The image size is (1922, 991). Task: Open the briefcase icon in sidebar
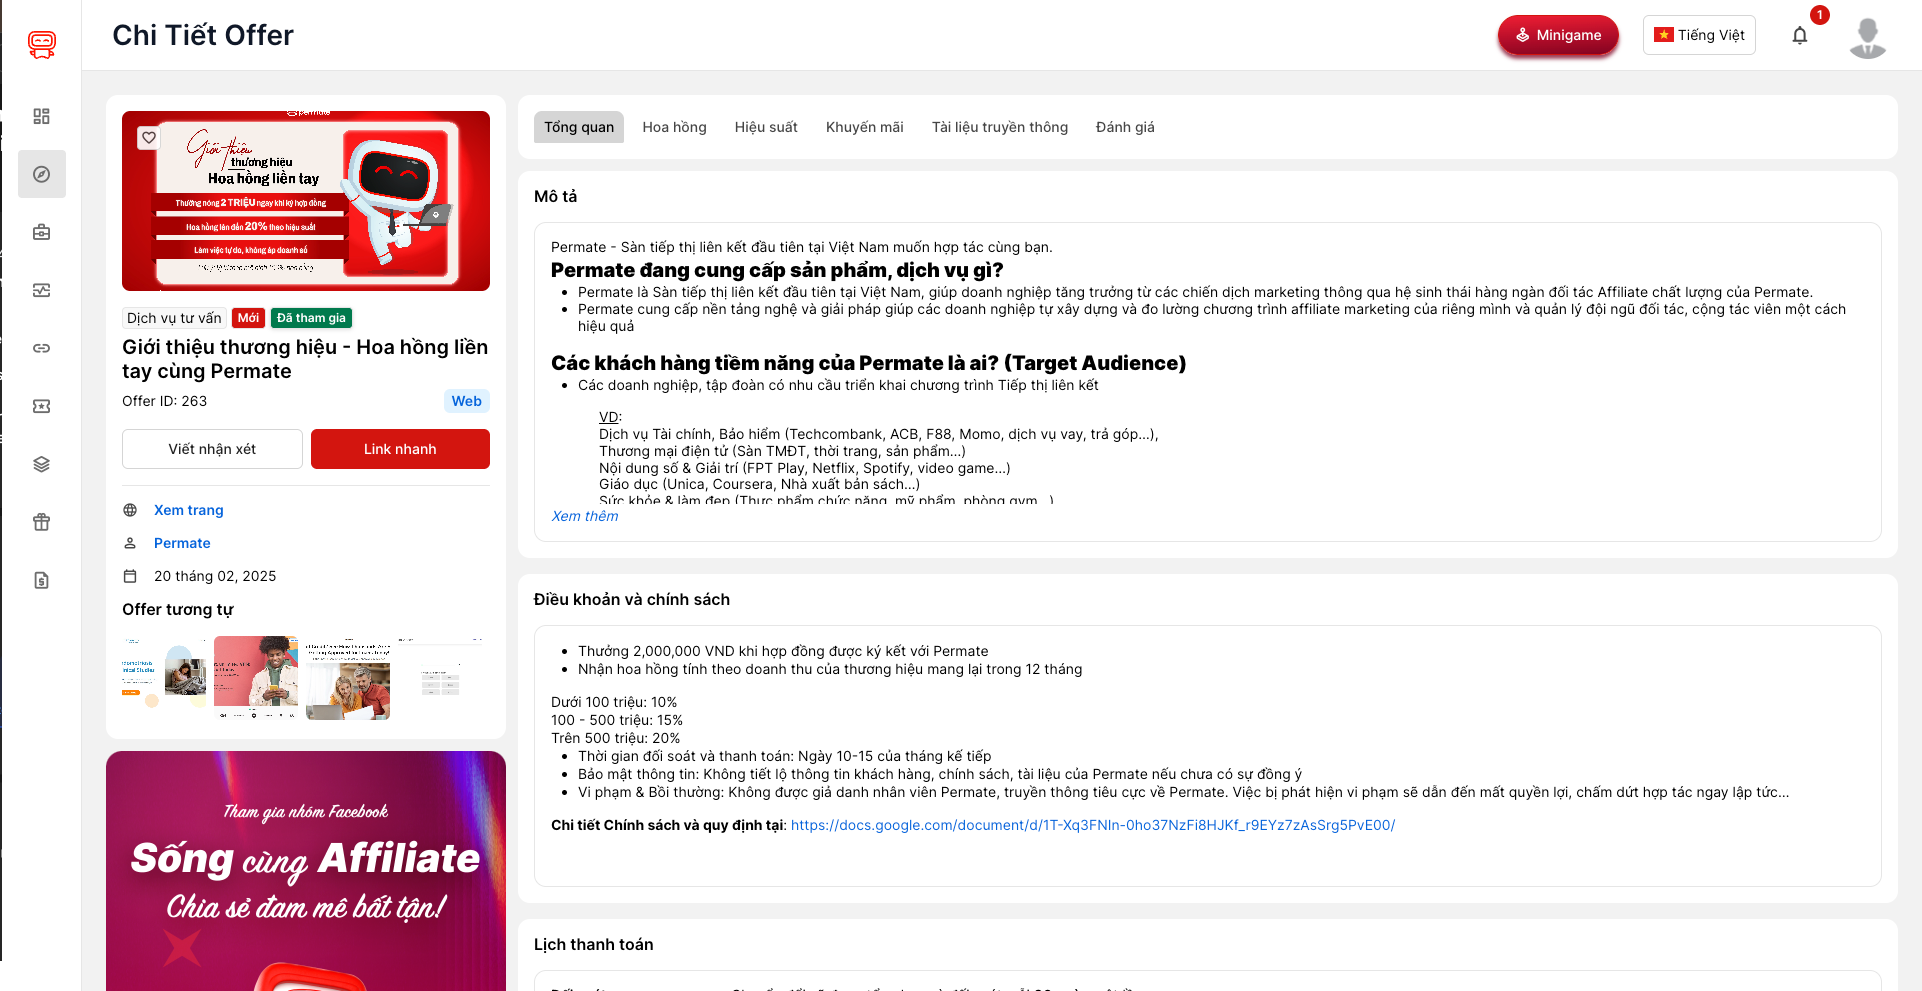click(41, 232)
